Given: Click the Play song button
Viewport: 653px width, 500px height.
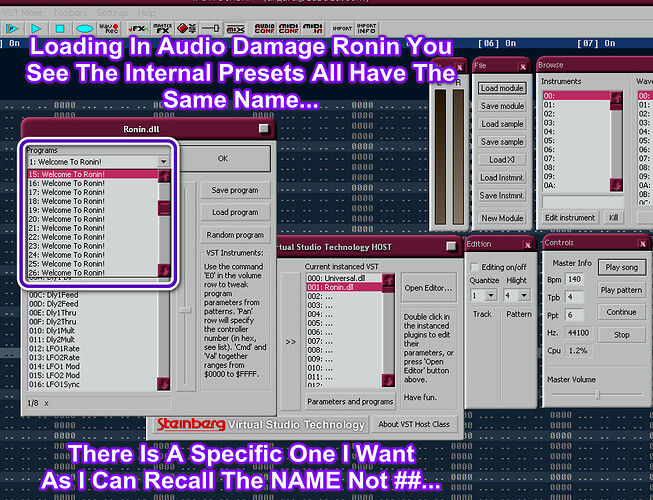Looking at the screenshot, I should pyautogui.click(x=621, y=267).
